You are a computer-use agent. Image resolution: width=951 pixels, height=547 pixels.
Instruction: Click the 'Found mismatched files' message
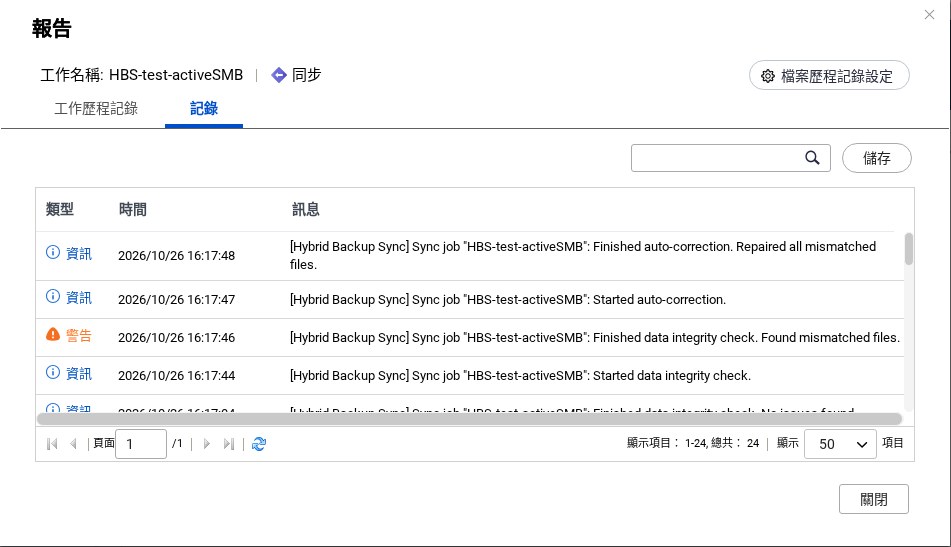pos(595,338)
